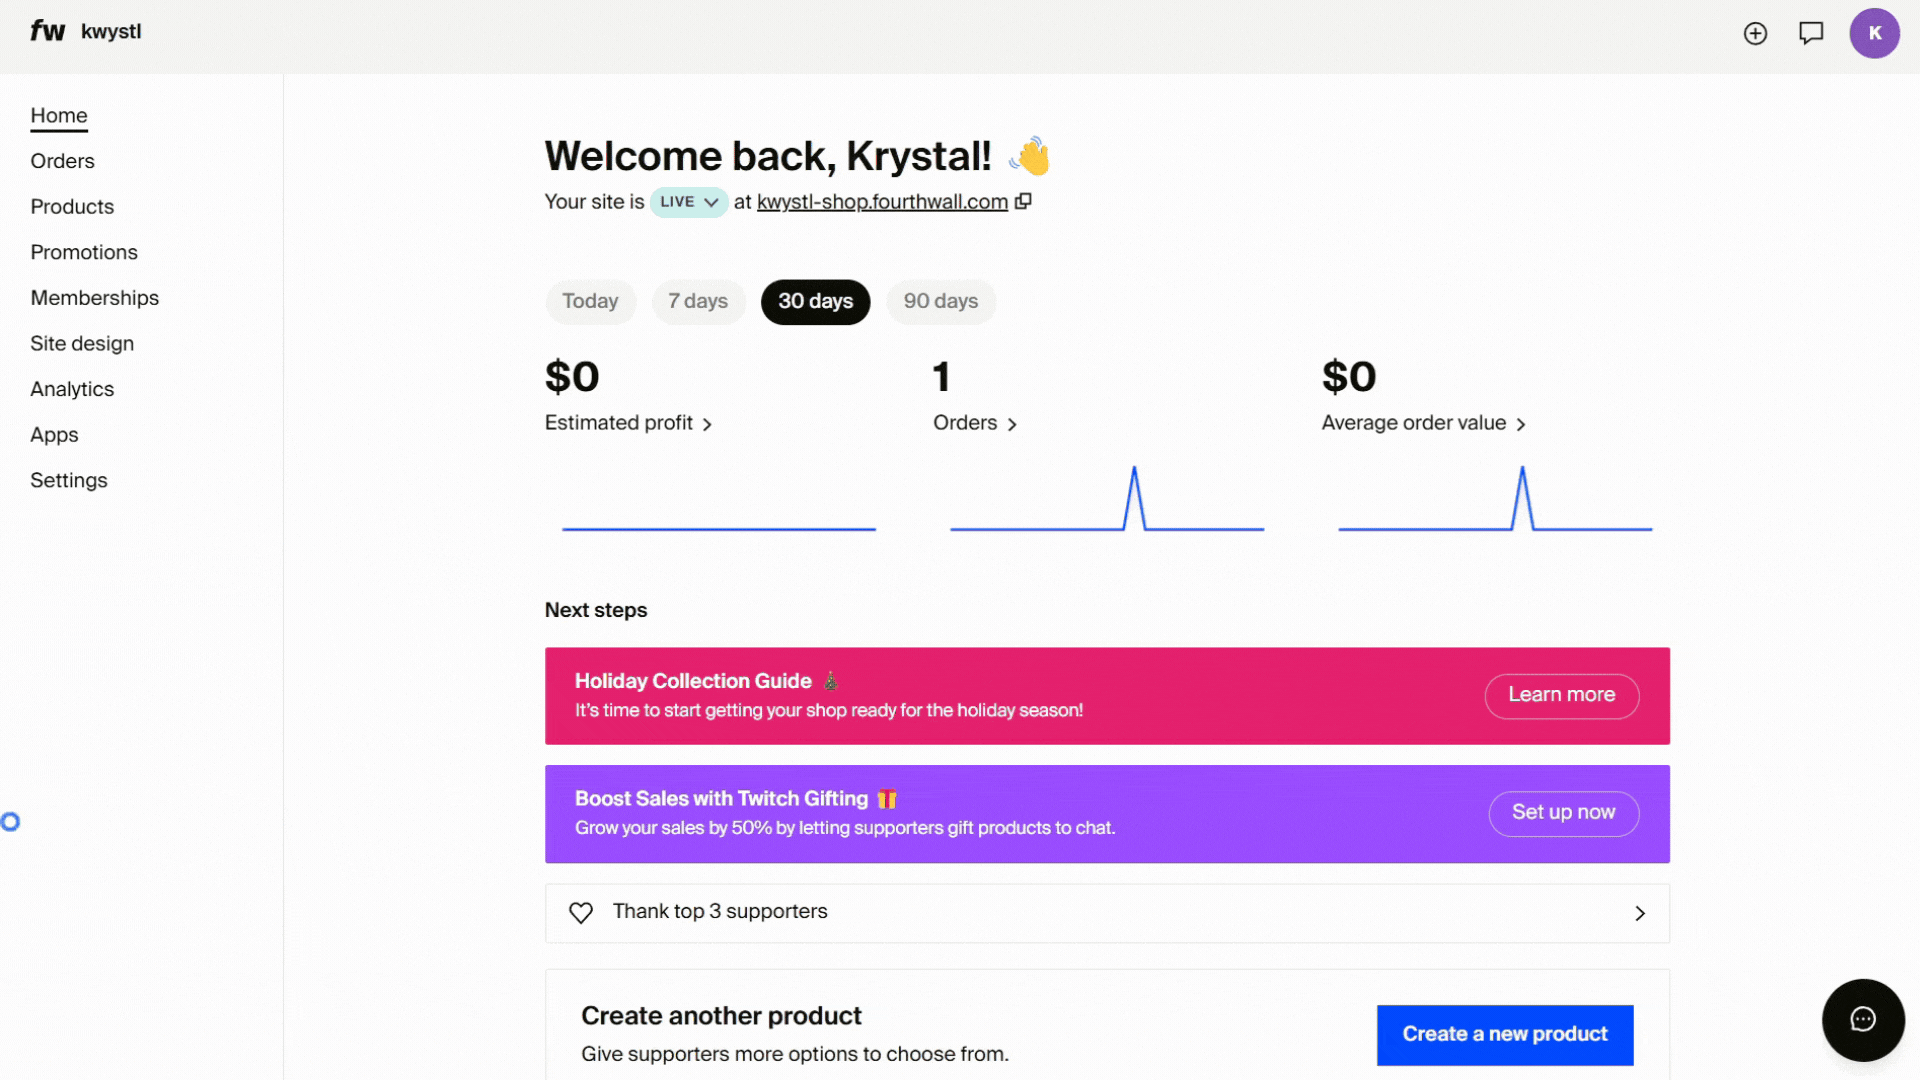Expand Average order value details
Screen dimensions: 1920x1080
[x=1423, y=423]
